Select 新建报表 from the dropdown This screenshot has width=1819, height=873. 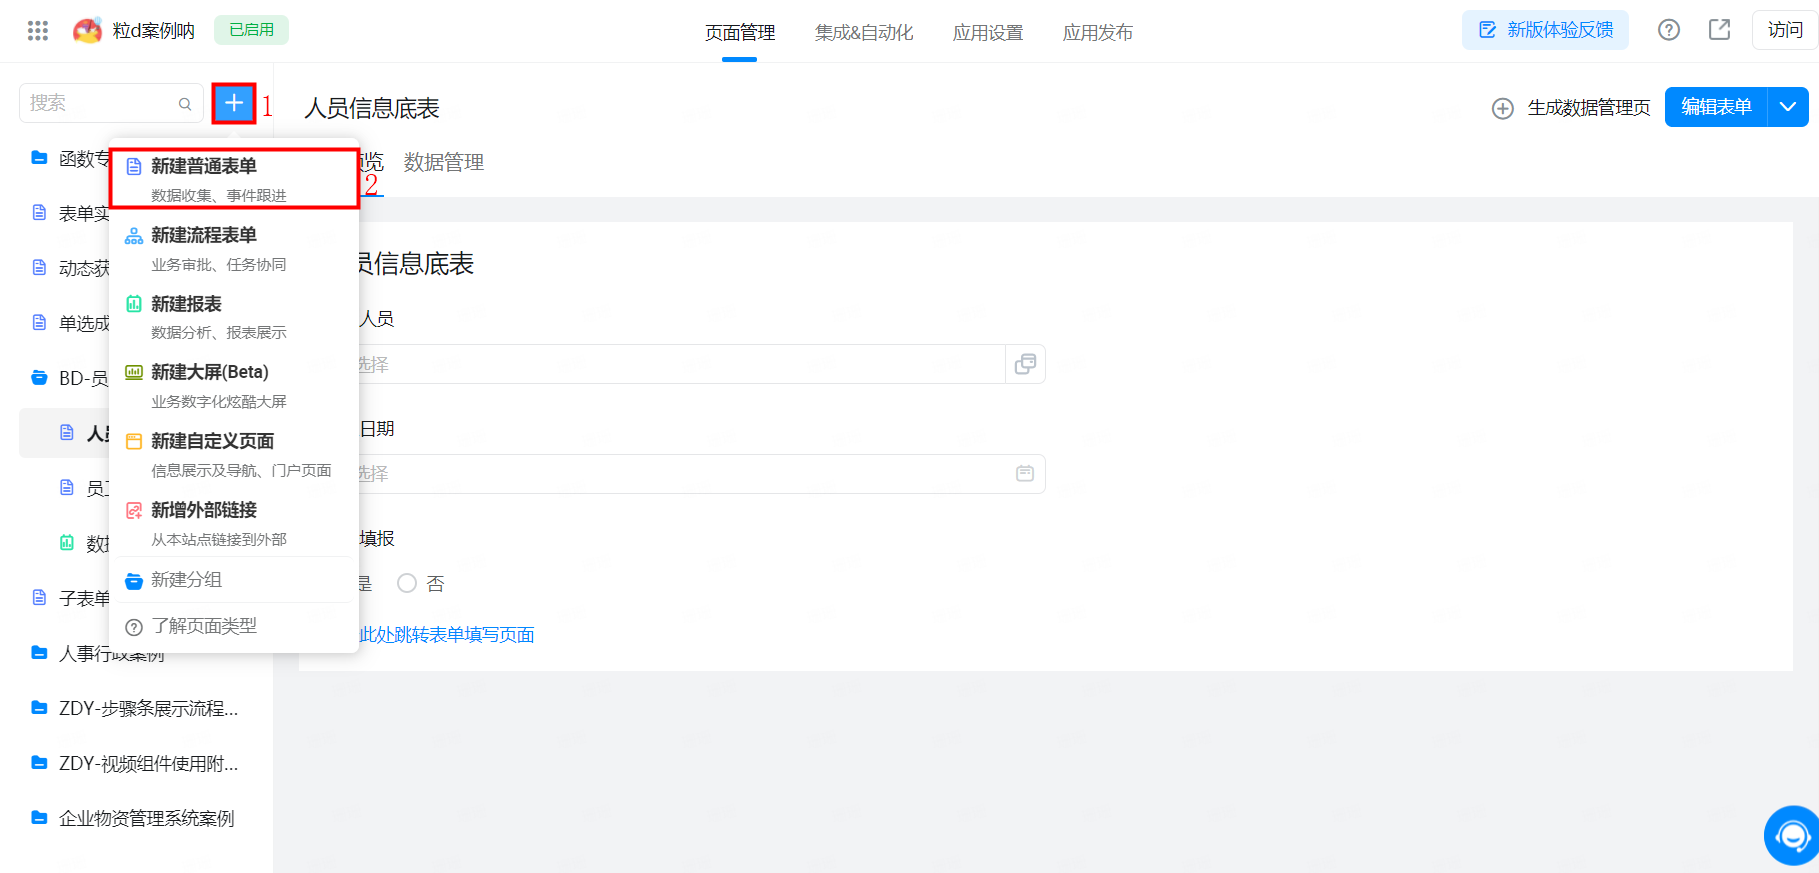(186, 304)
